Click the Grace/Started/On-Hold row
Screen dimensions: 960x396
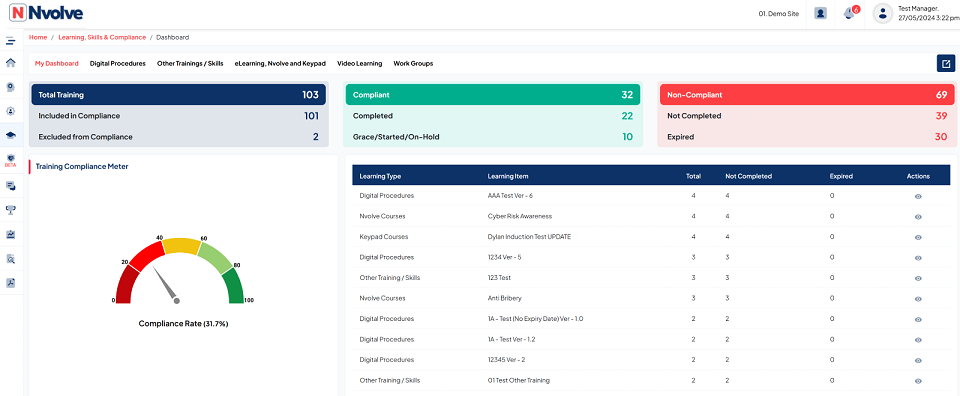click(x=493, y=137)
